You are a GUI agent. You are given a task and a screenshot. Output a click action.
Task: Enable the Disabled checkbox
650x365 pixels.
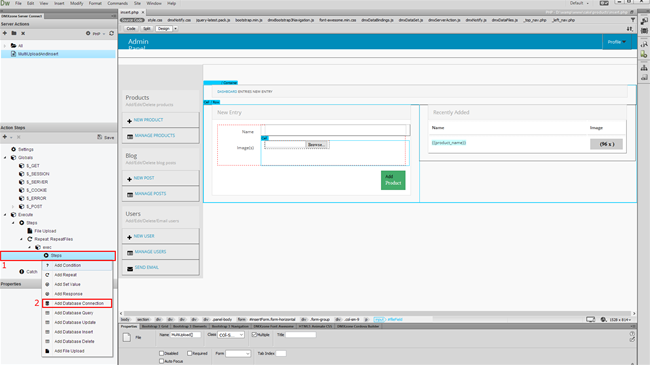(162, 353)
